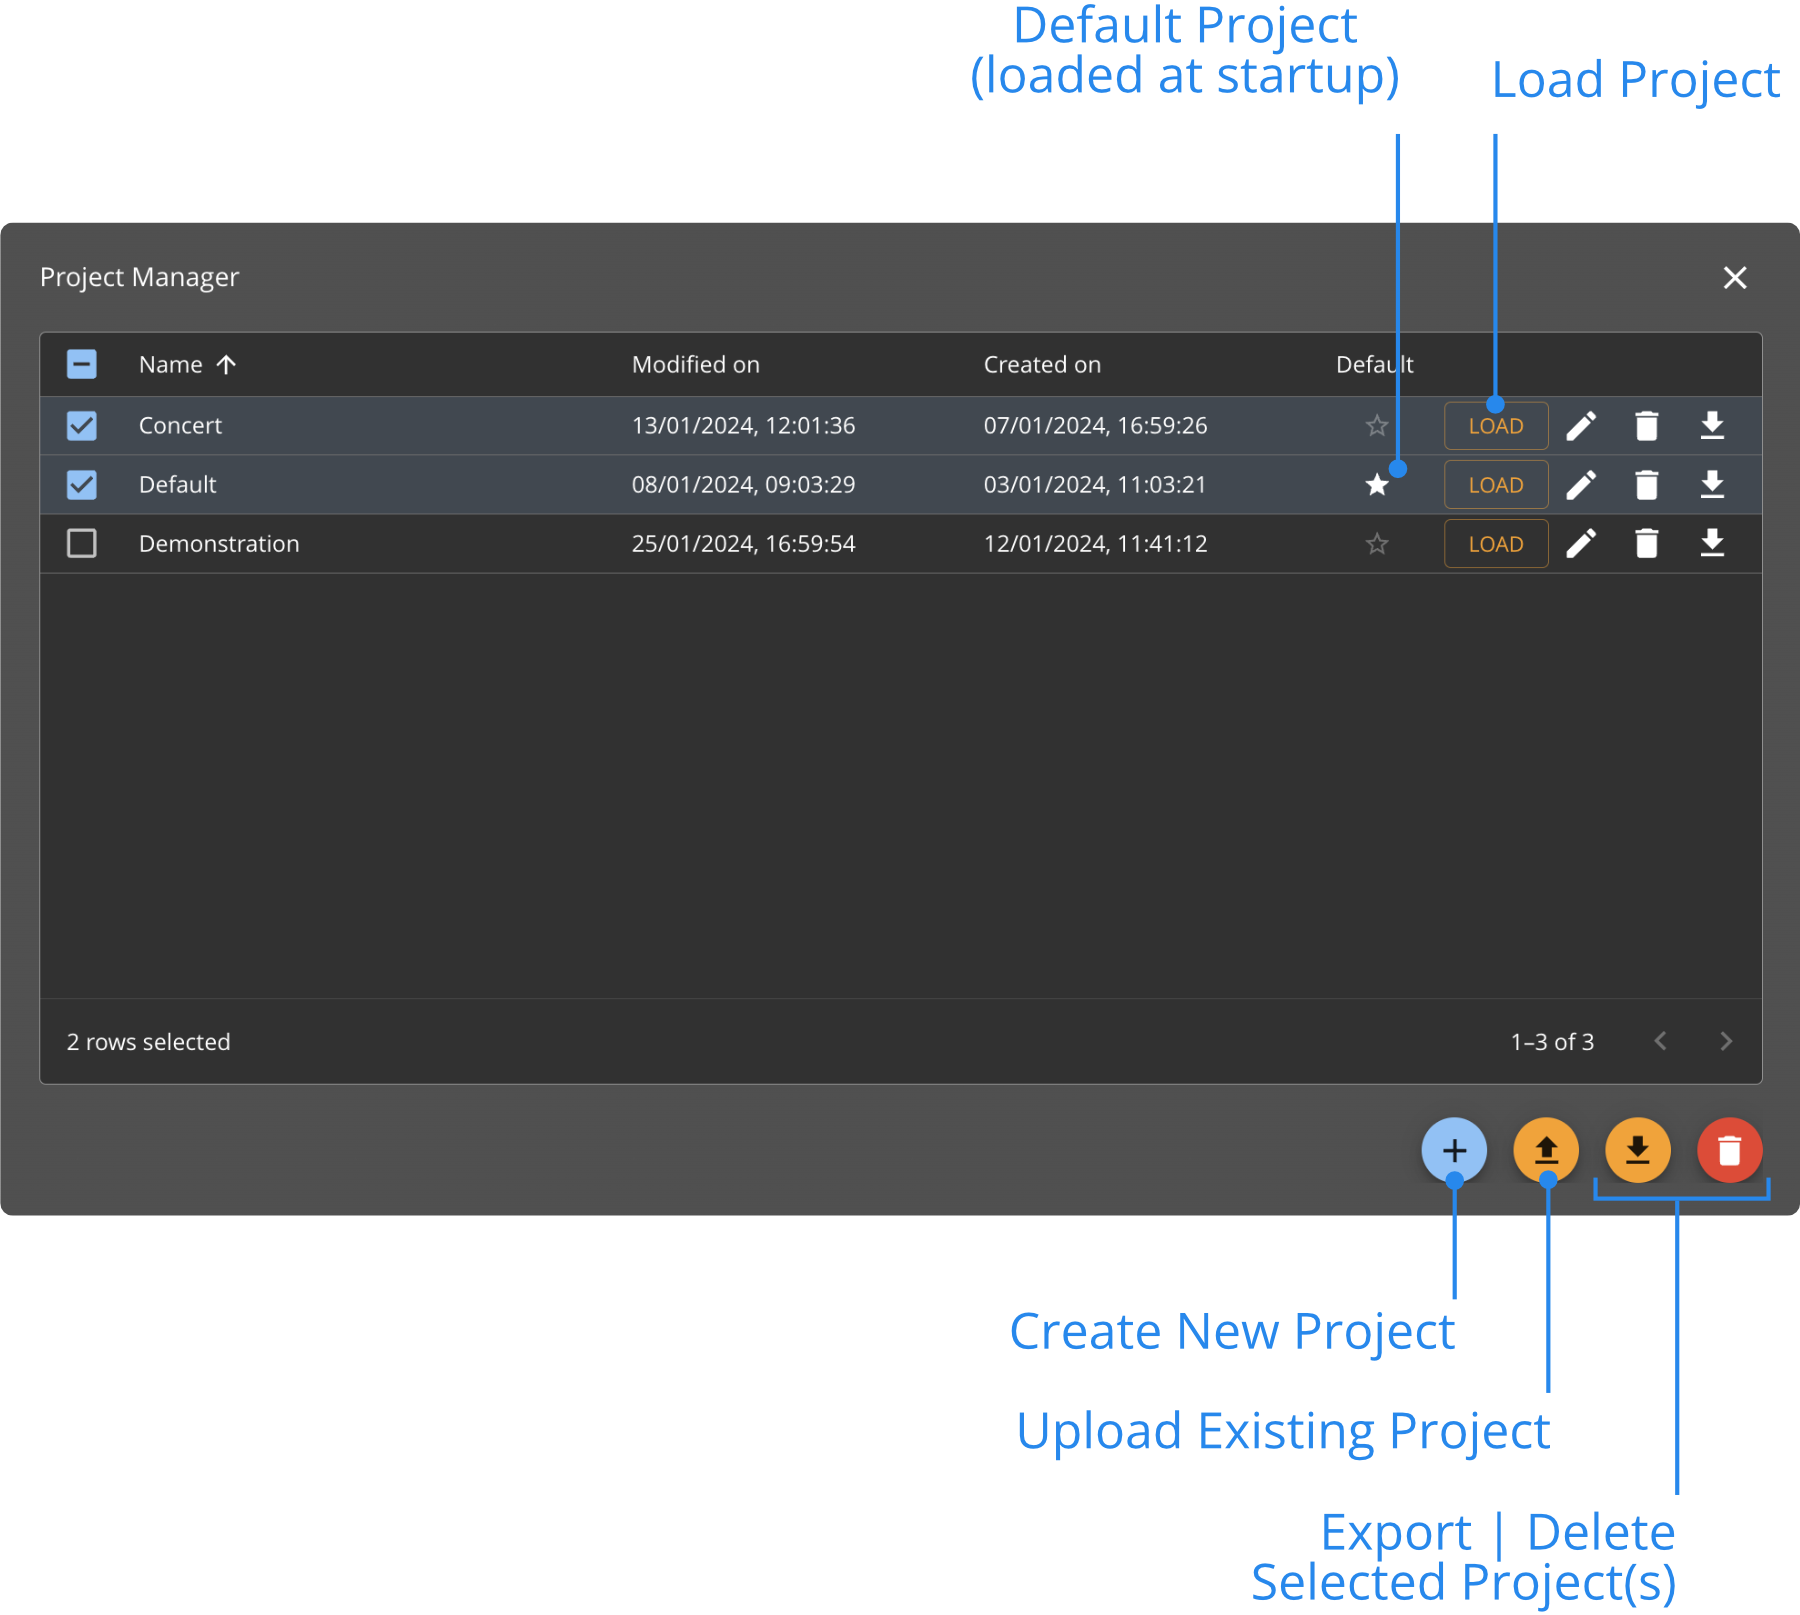Screen dimensions: 1800x1615
Task: Close the Project Manager dialog
Action: pyautogui.click(x=1736, y=277)
